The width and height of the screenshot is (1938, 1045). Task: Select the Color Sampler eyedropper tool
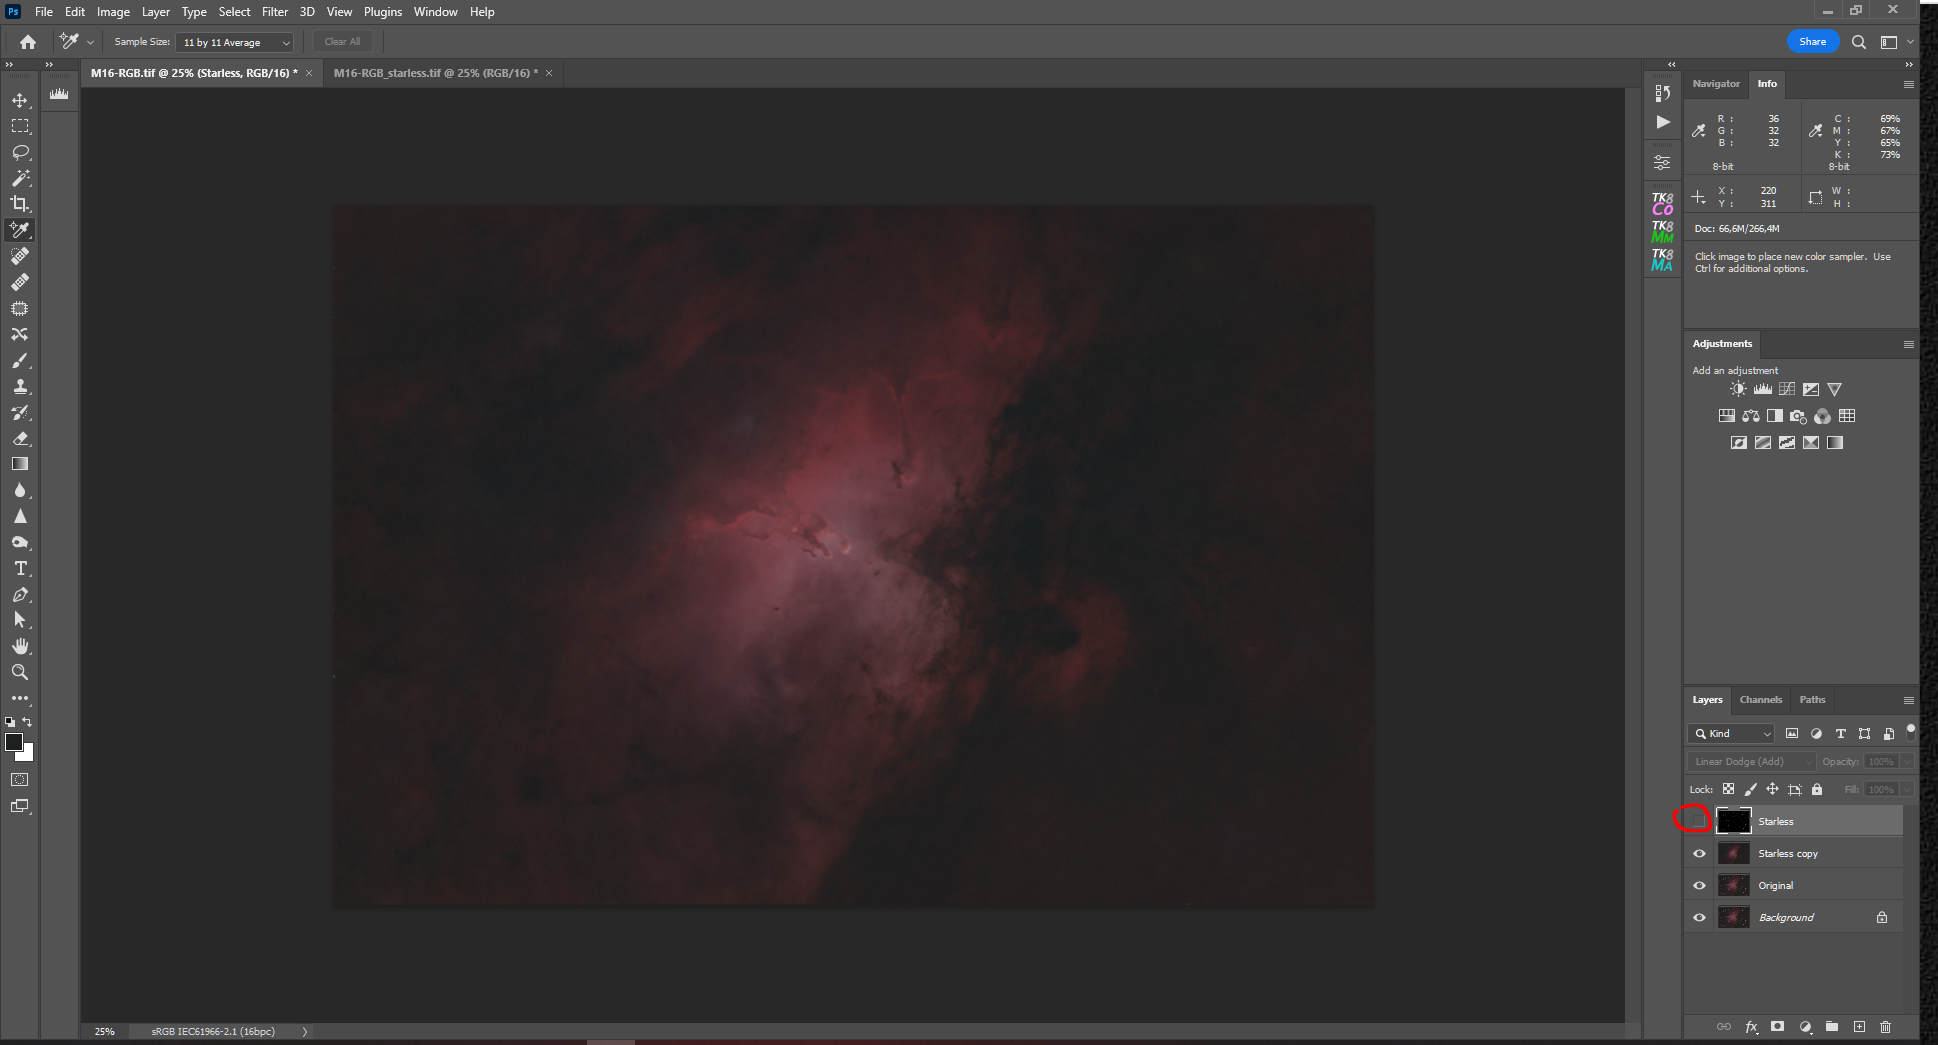click(x=20, y=230)
